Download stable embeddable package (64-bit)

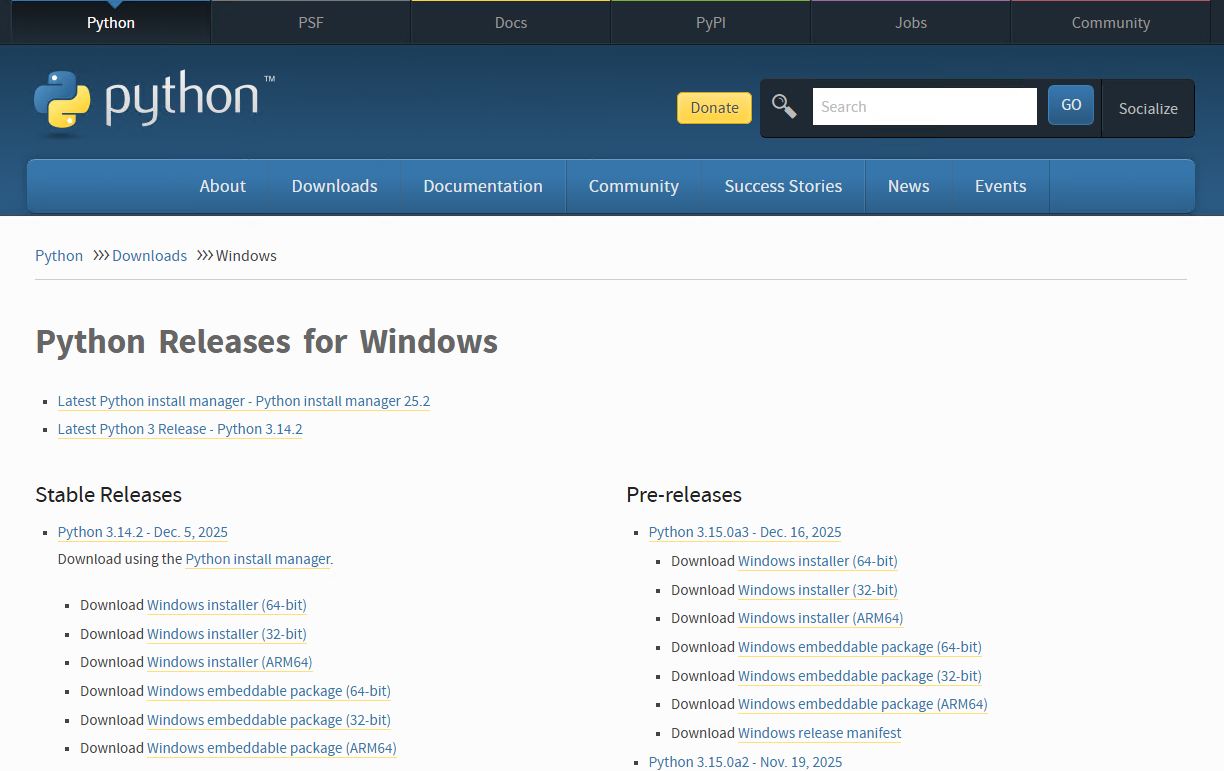pos(269,691)
